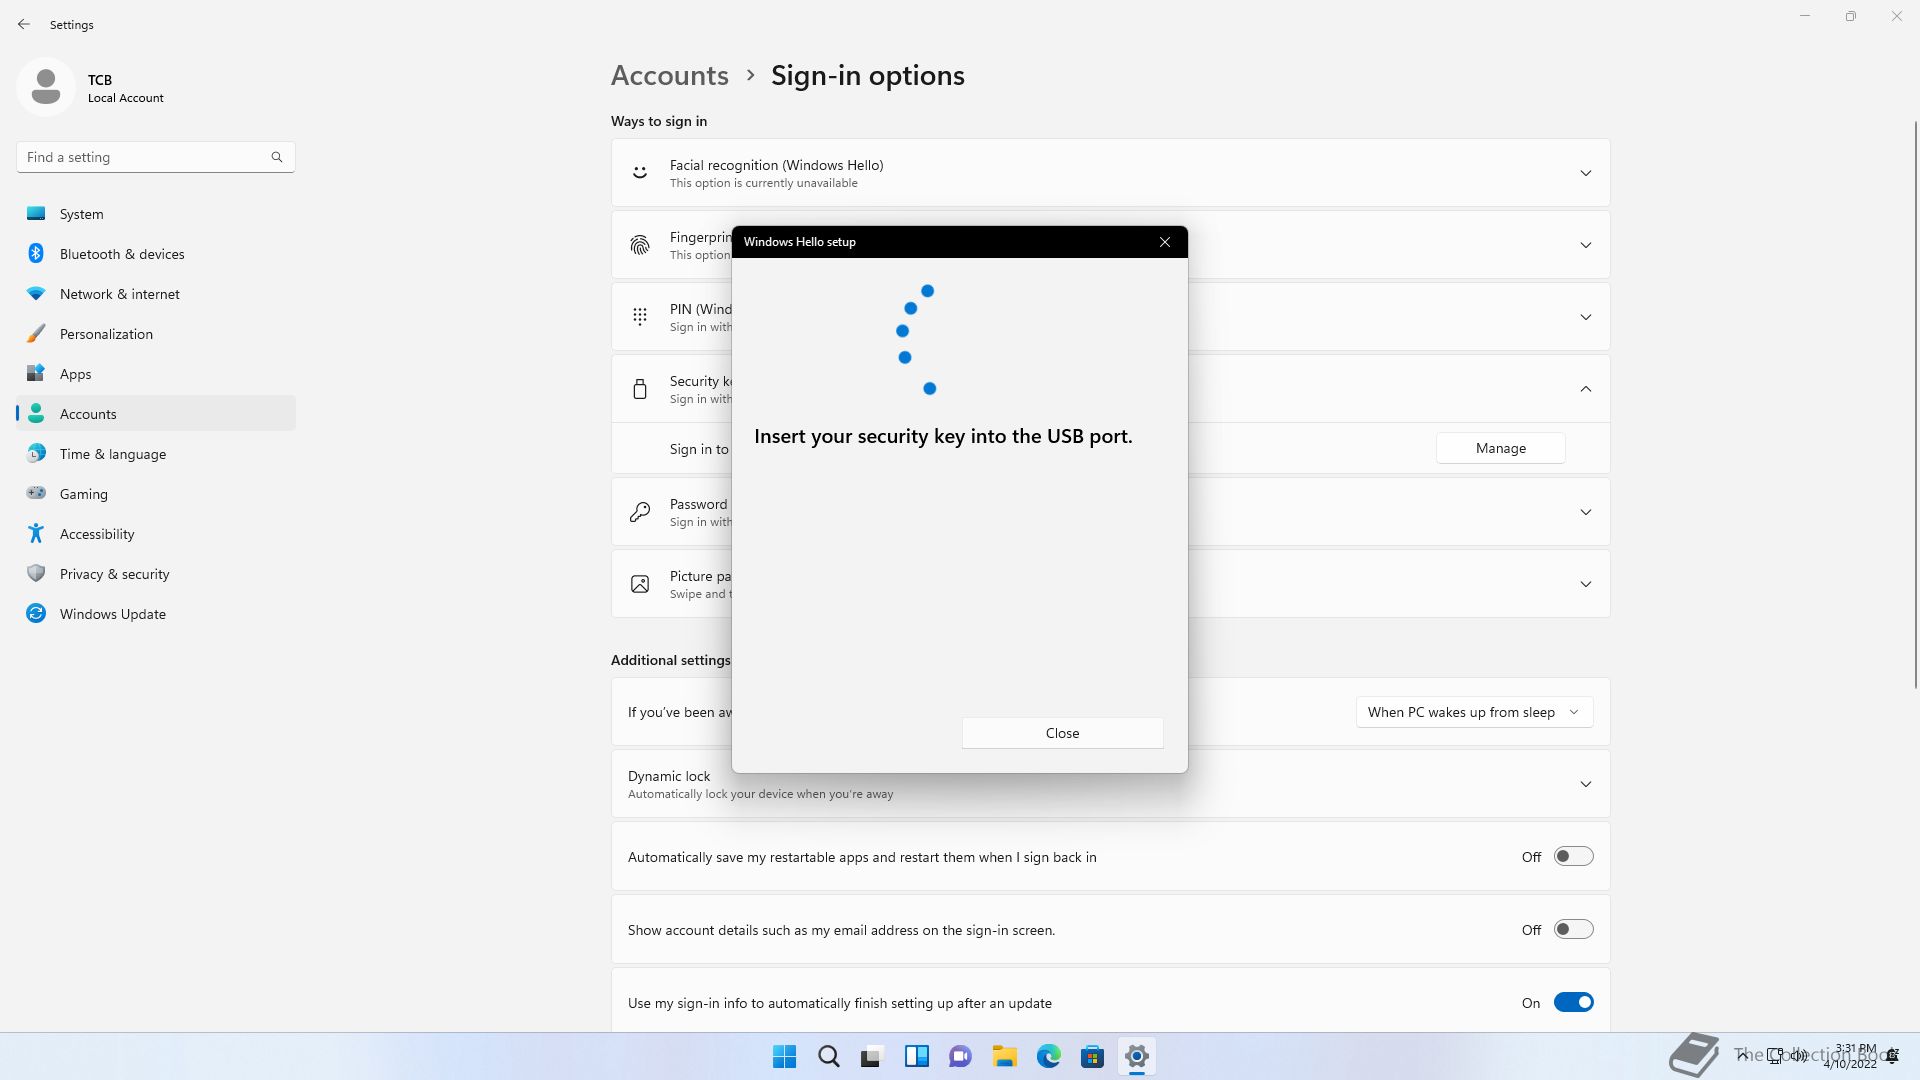Expand Facial recognition (Windows Hello) section
Screen dimensions: 1920x1080
coord(1585,173)
